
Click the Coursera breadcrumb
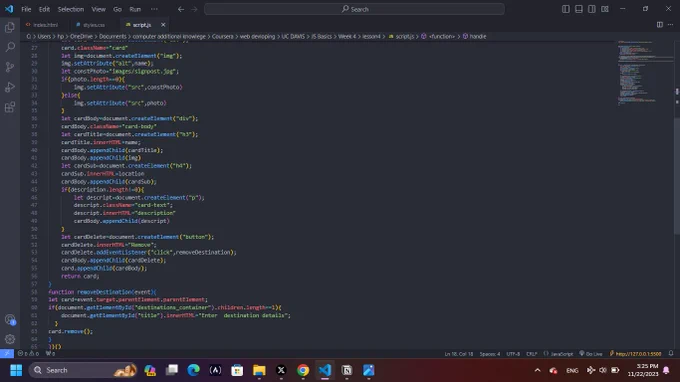click(x=222, y=36)
